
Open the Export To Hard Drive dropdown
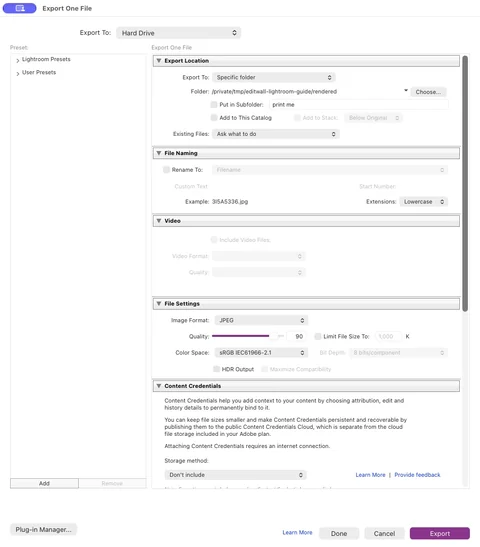tap(178, 33)
